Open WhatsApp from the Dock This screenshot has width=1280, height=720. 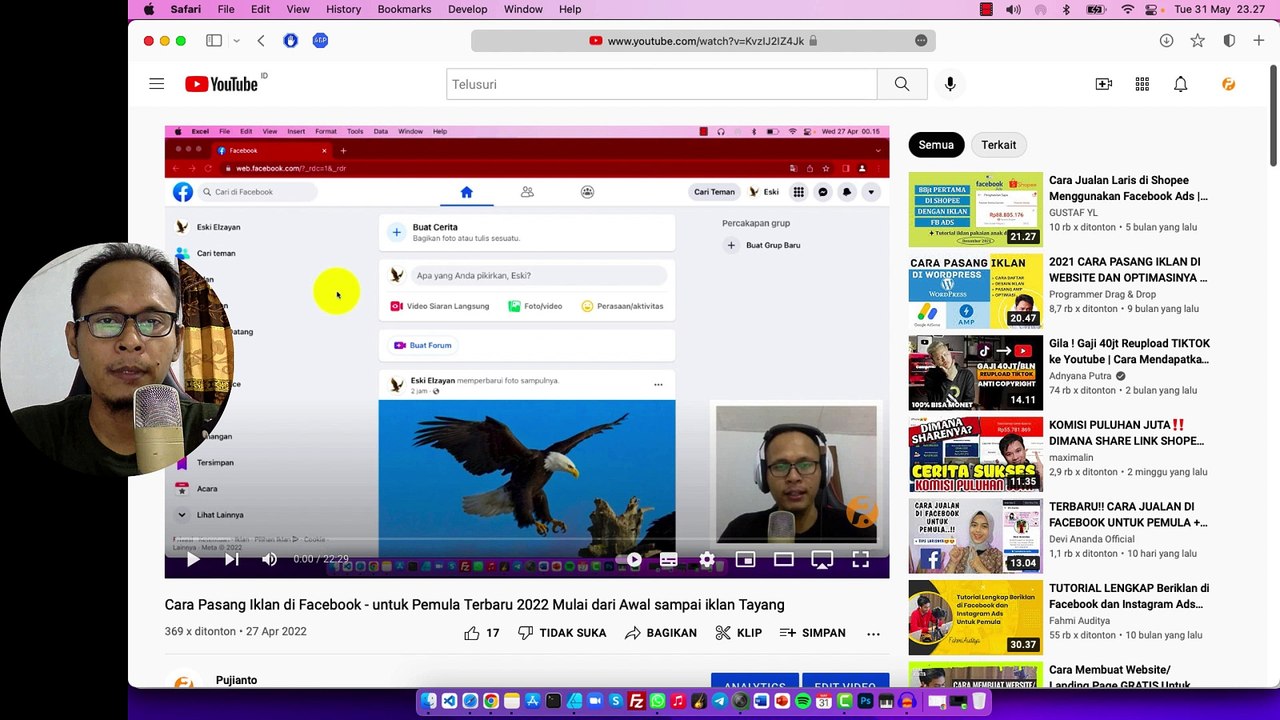coord(657,702)
